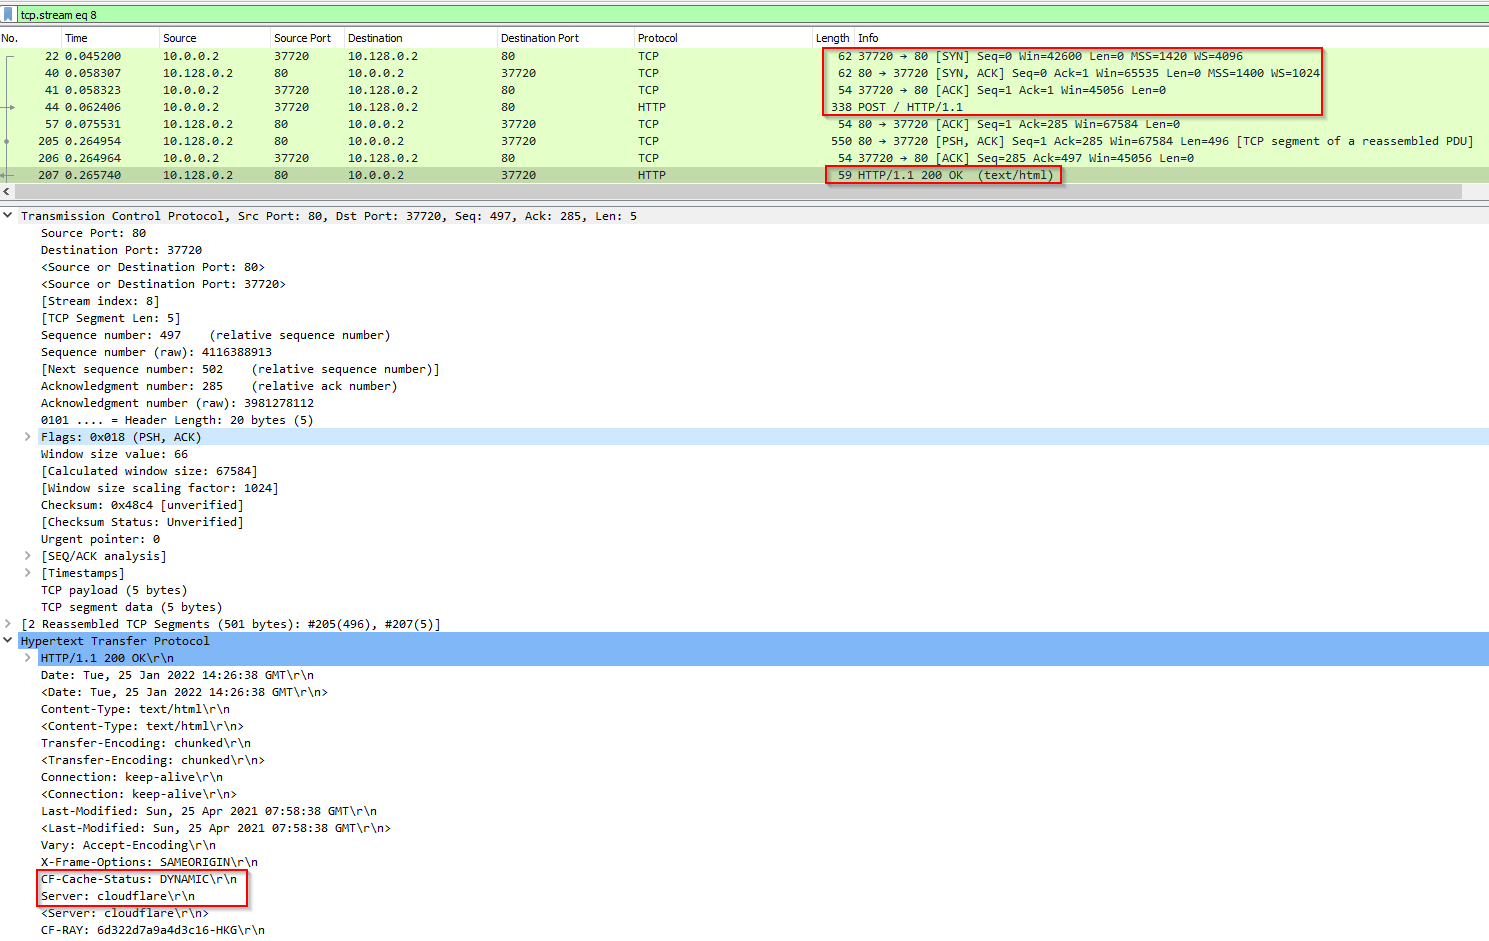This screenshot has height=941, width=1489.
Task: Sort packets by the Time column header
Action: (76, 38)
